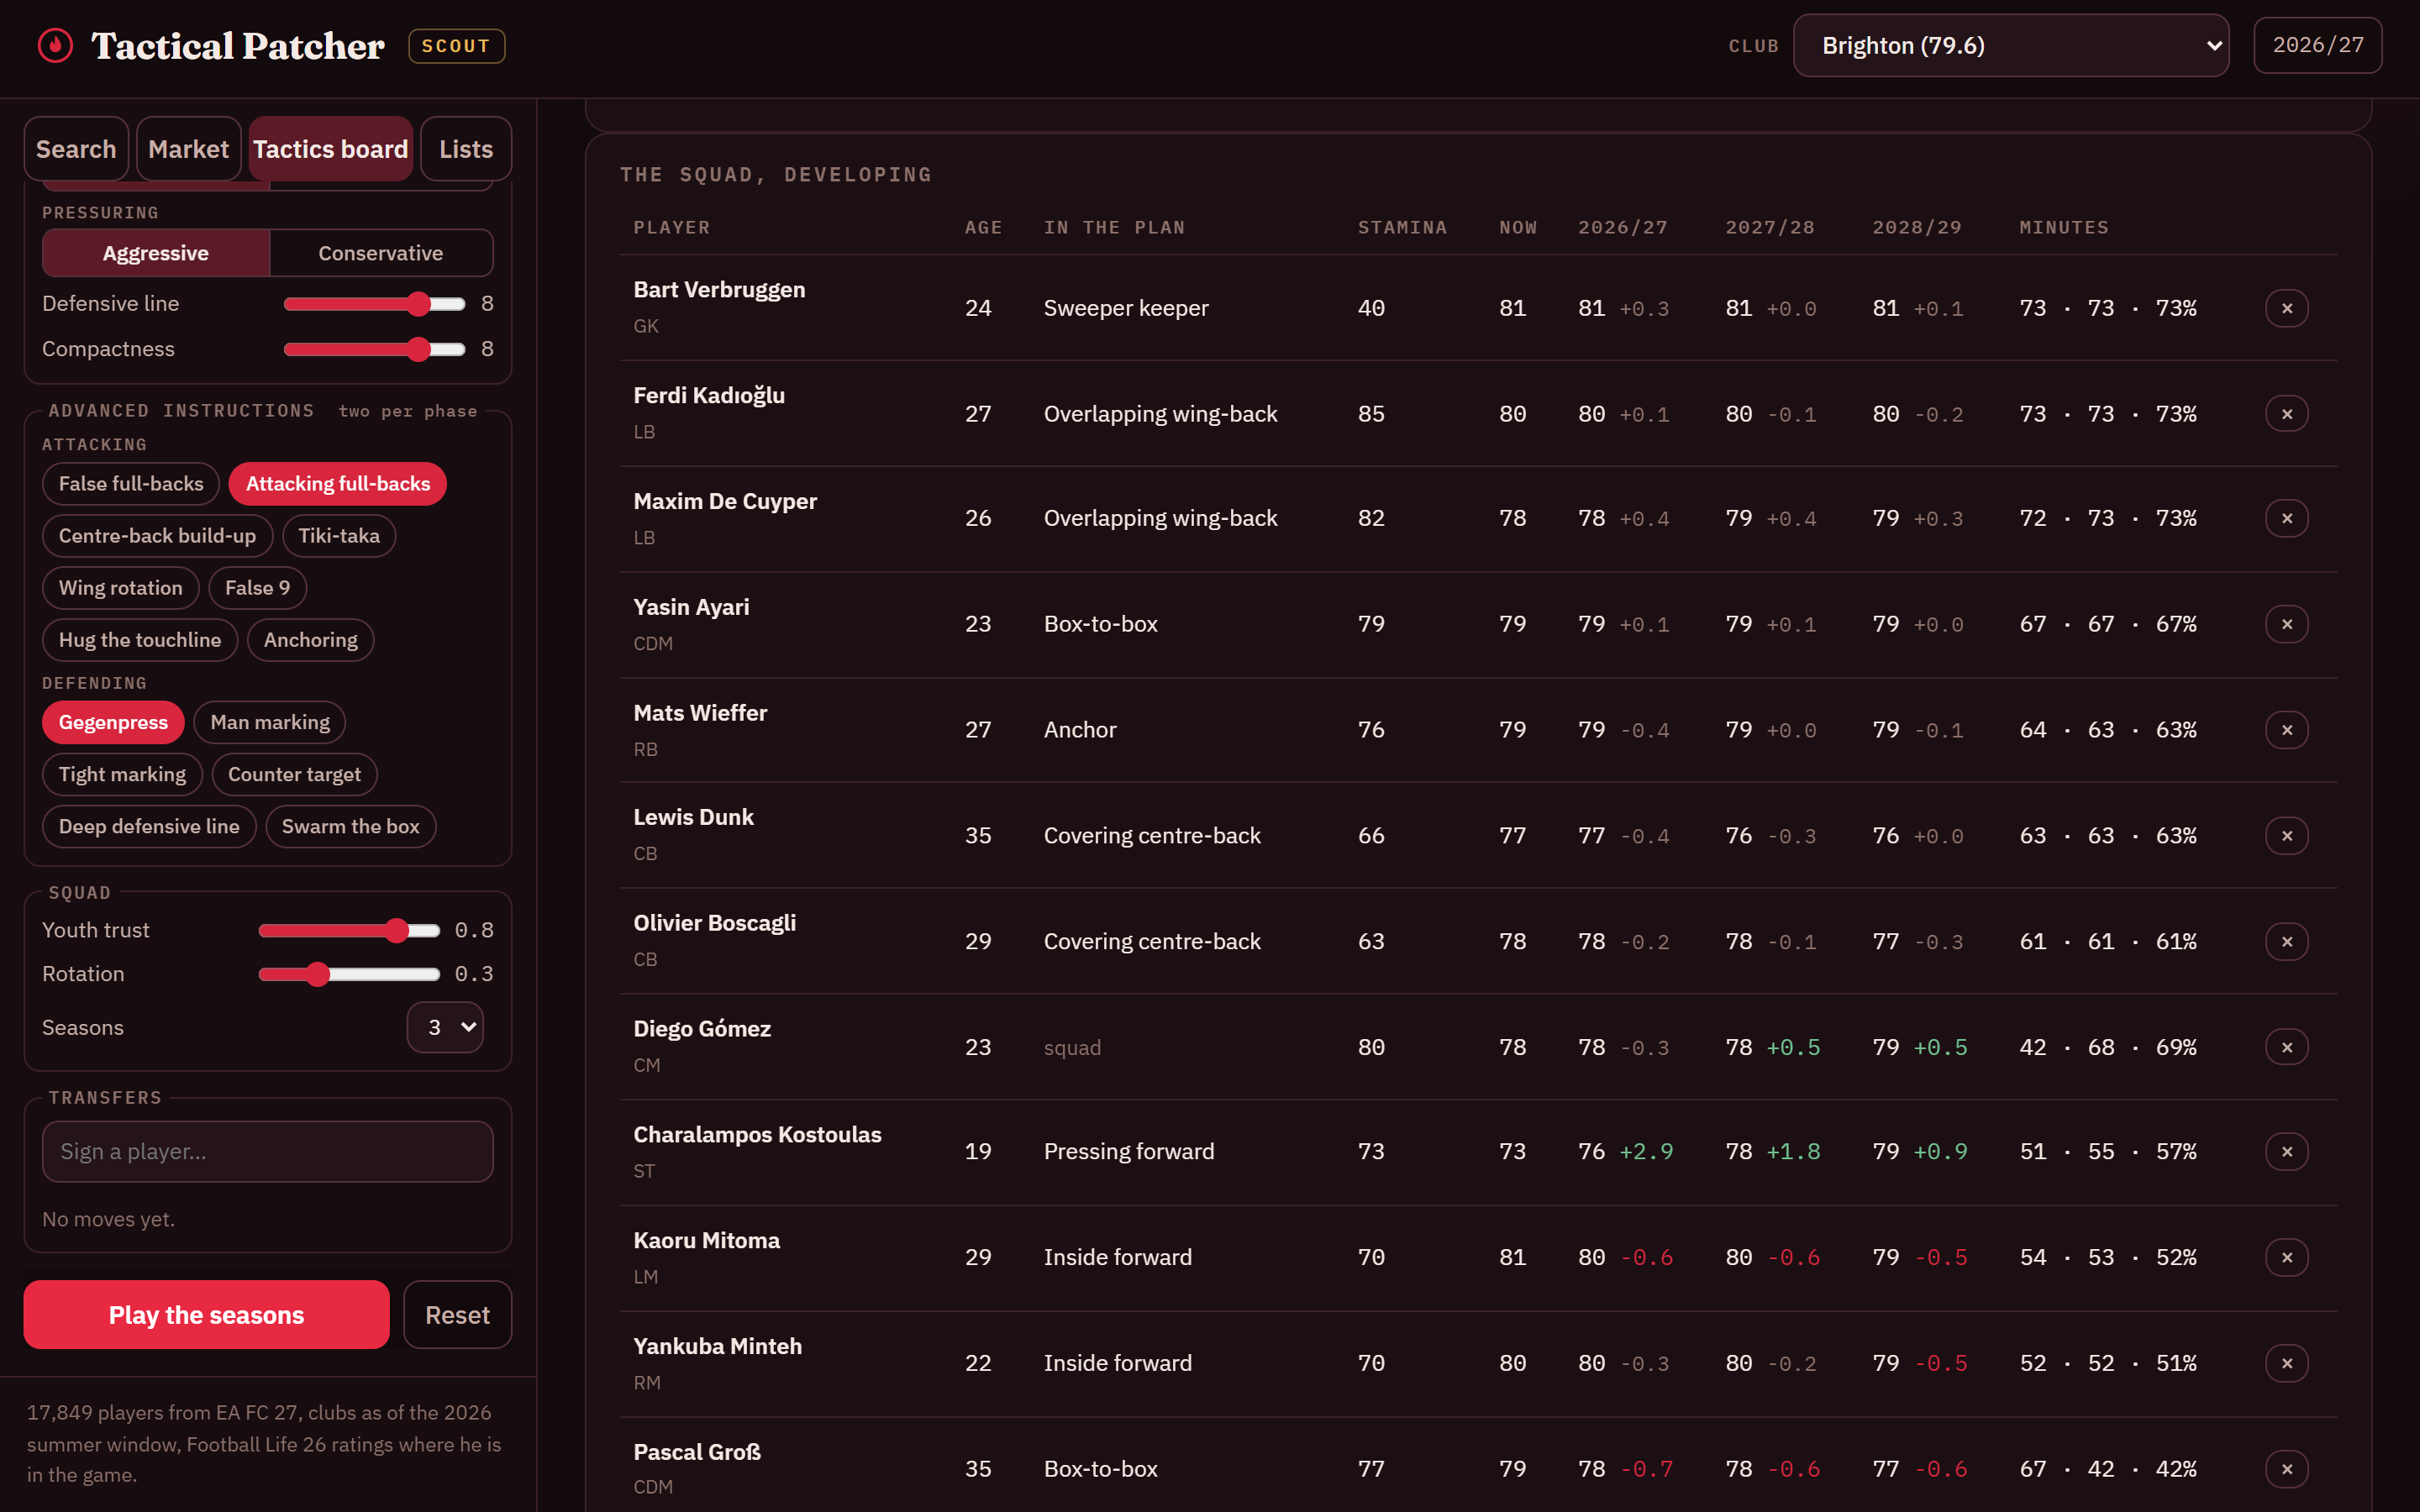2420x1512 pixels.
Task: Click the Sign a player input field
Action: 268,1152
